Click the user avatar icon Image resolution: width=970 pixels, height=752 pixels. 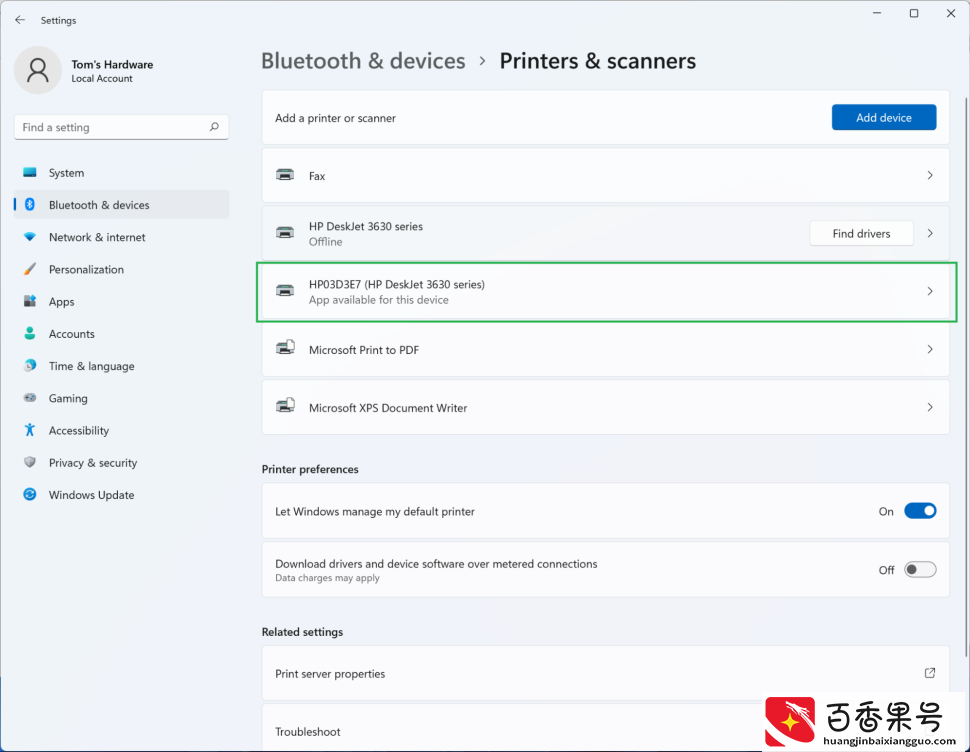[x=38, y=70]
